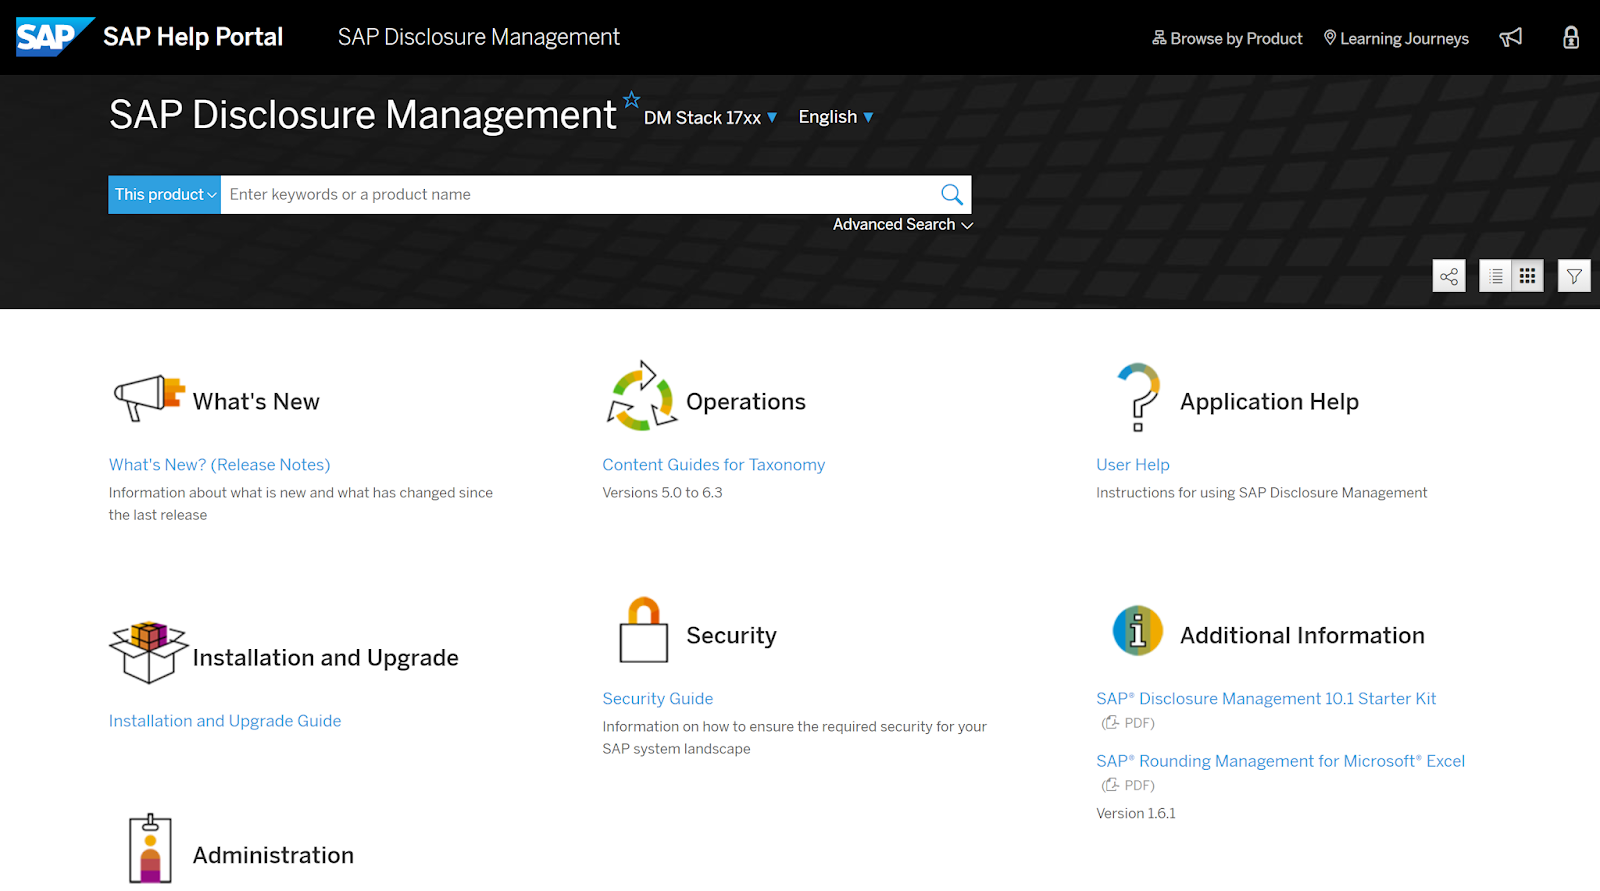Screen dimensions: 1600x891
Task: Click the Application Help question mark icon
Action: pyautogui.click(x=1139, y=397)
